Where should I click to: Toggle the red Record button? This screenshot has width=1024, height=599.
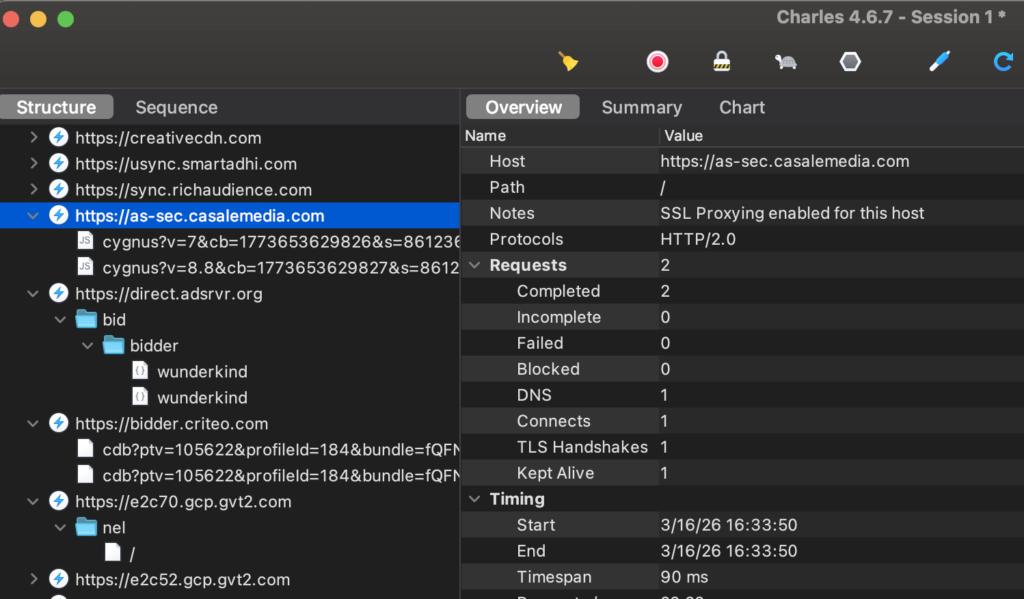(x=657, y=62)
